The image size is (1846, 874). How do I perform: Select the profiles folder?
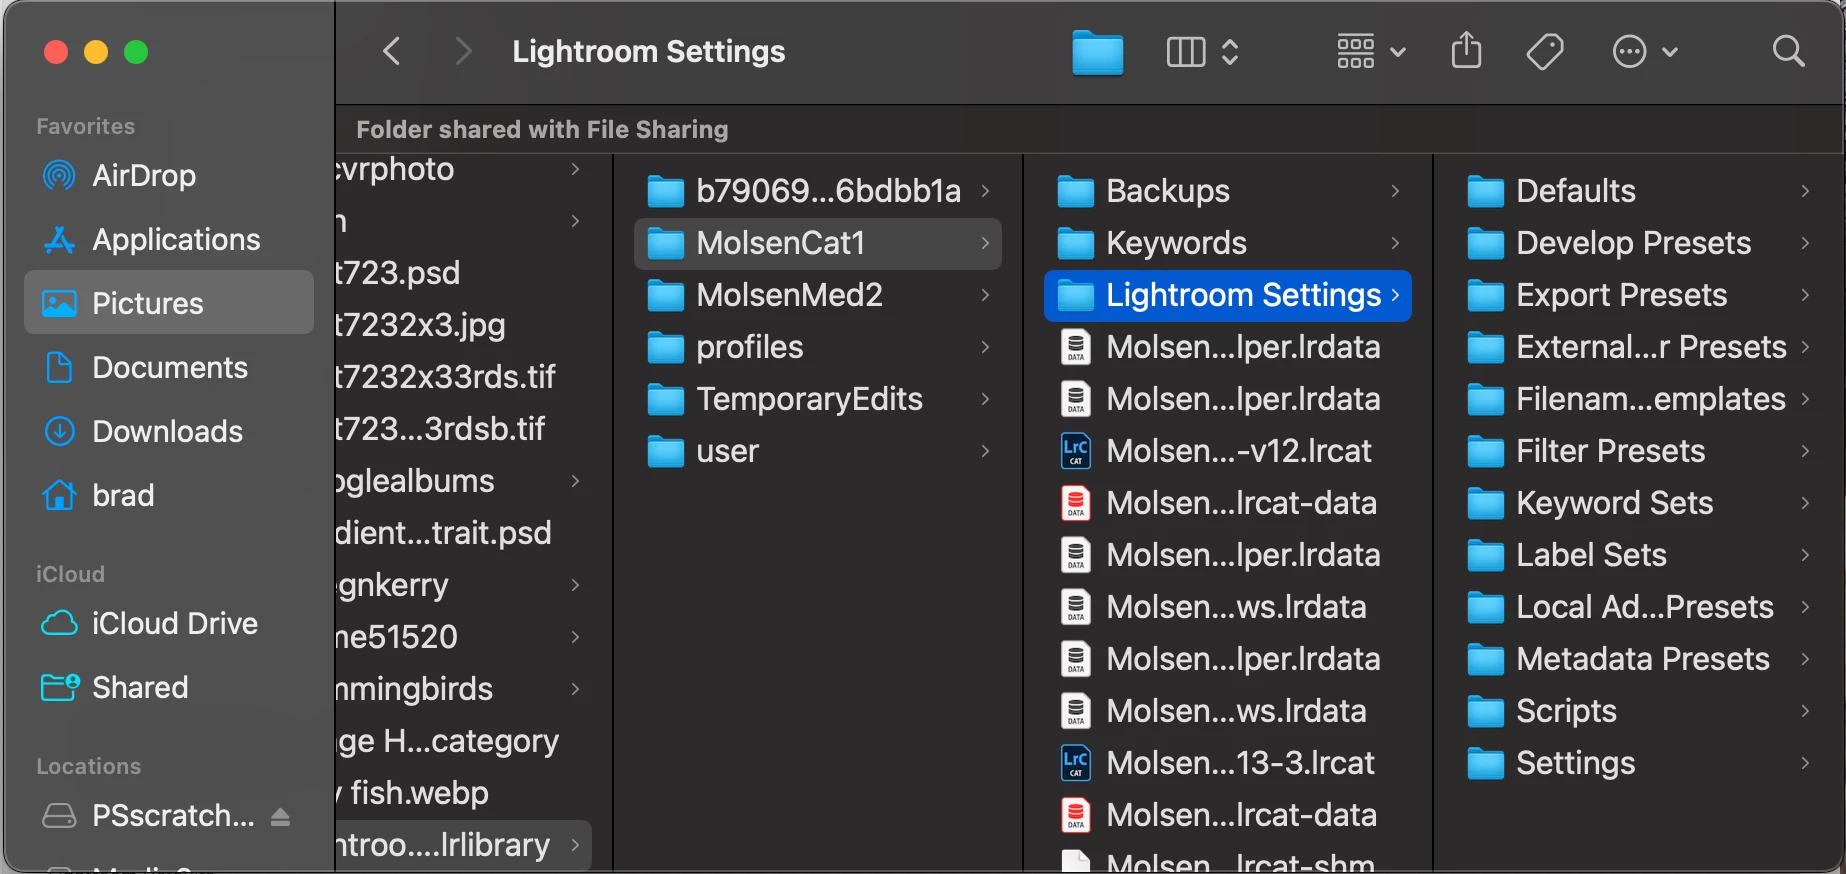(818, 347)
